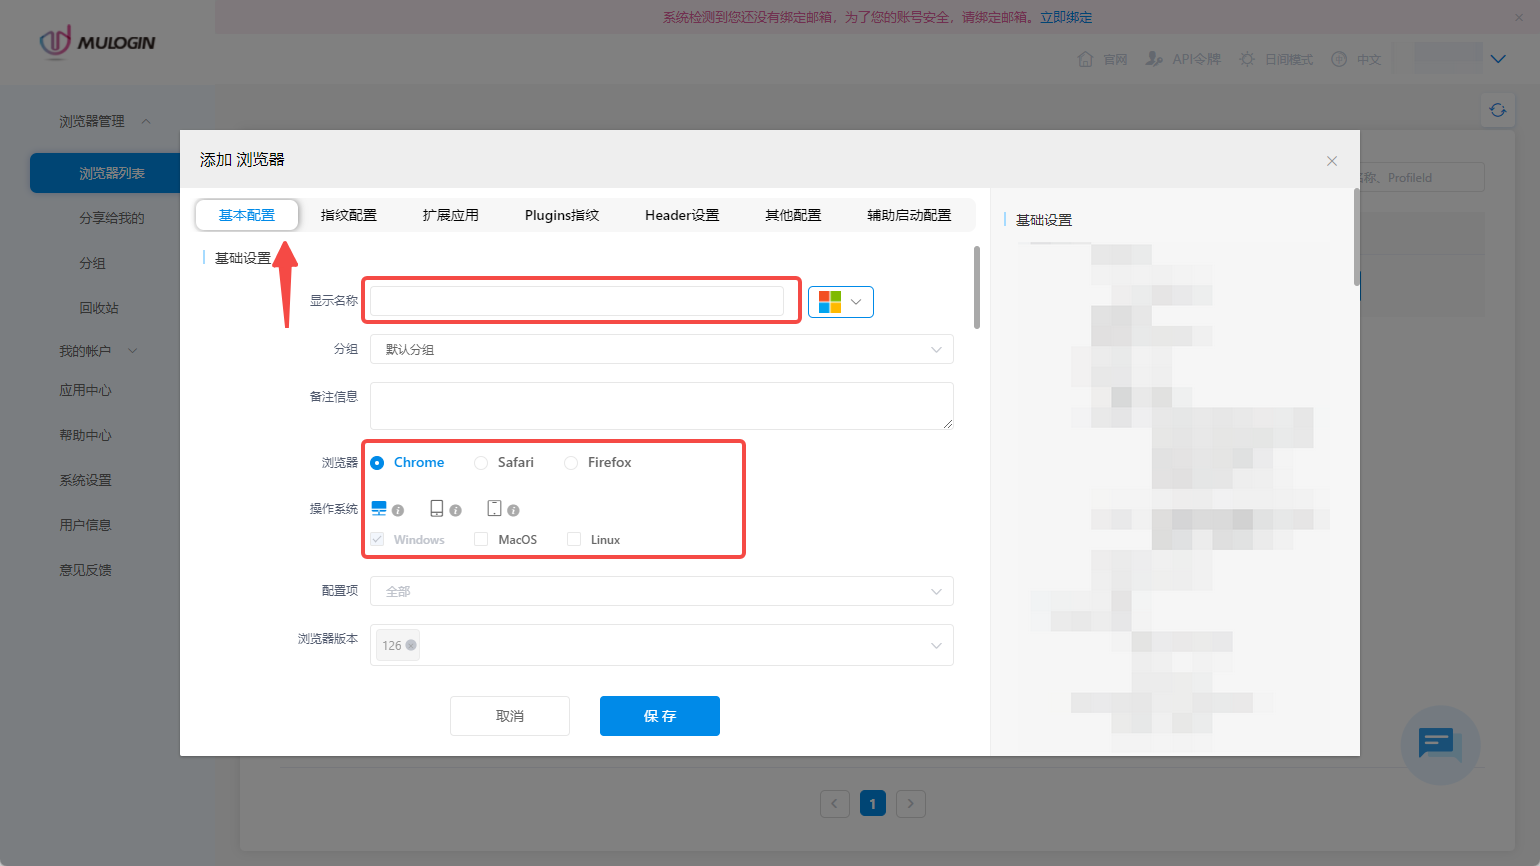This screenshot has width=1540, height=866.
Task: Select Safari as the browser
Action: (x=504, y=462)
